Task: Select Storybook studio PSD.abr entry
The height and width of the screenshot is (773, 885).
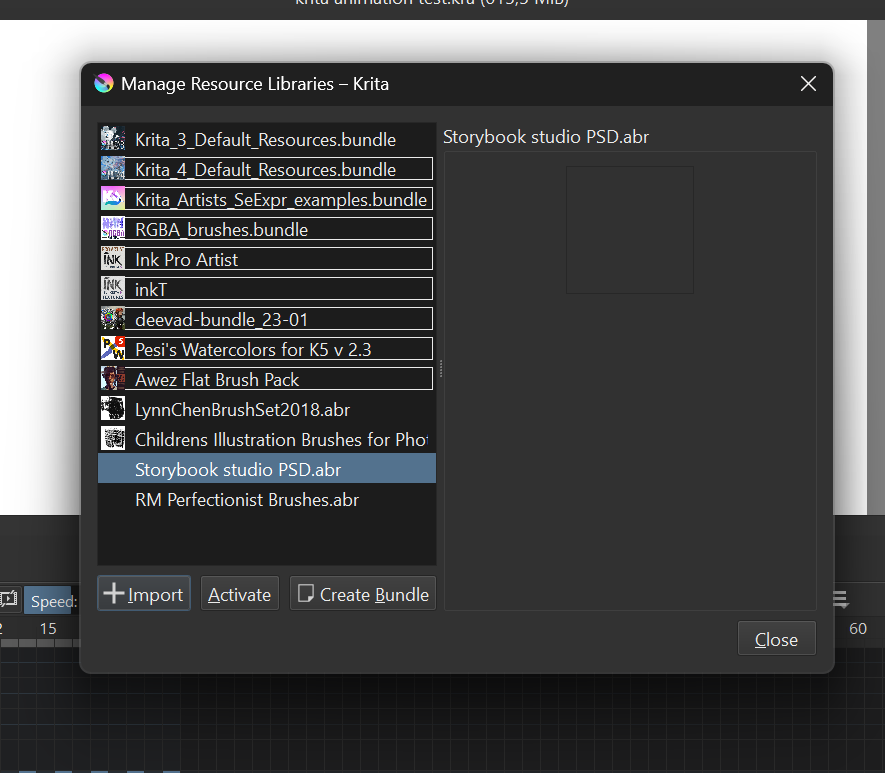Action: [266, 468]
